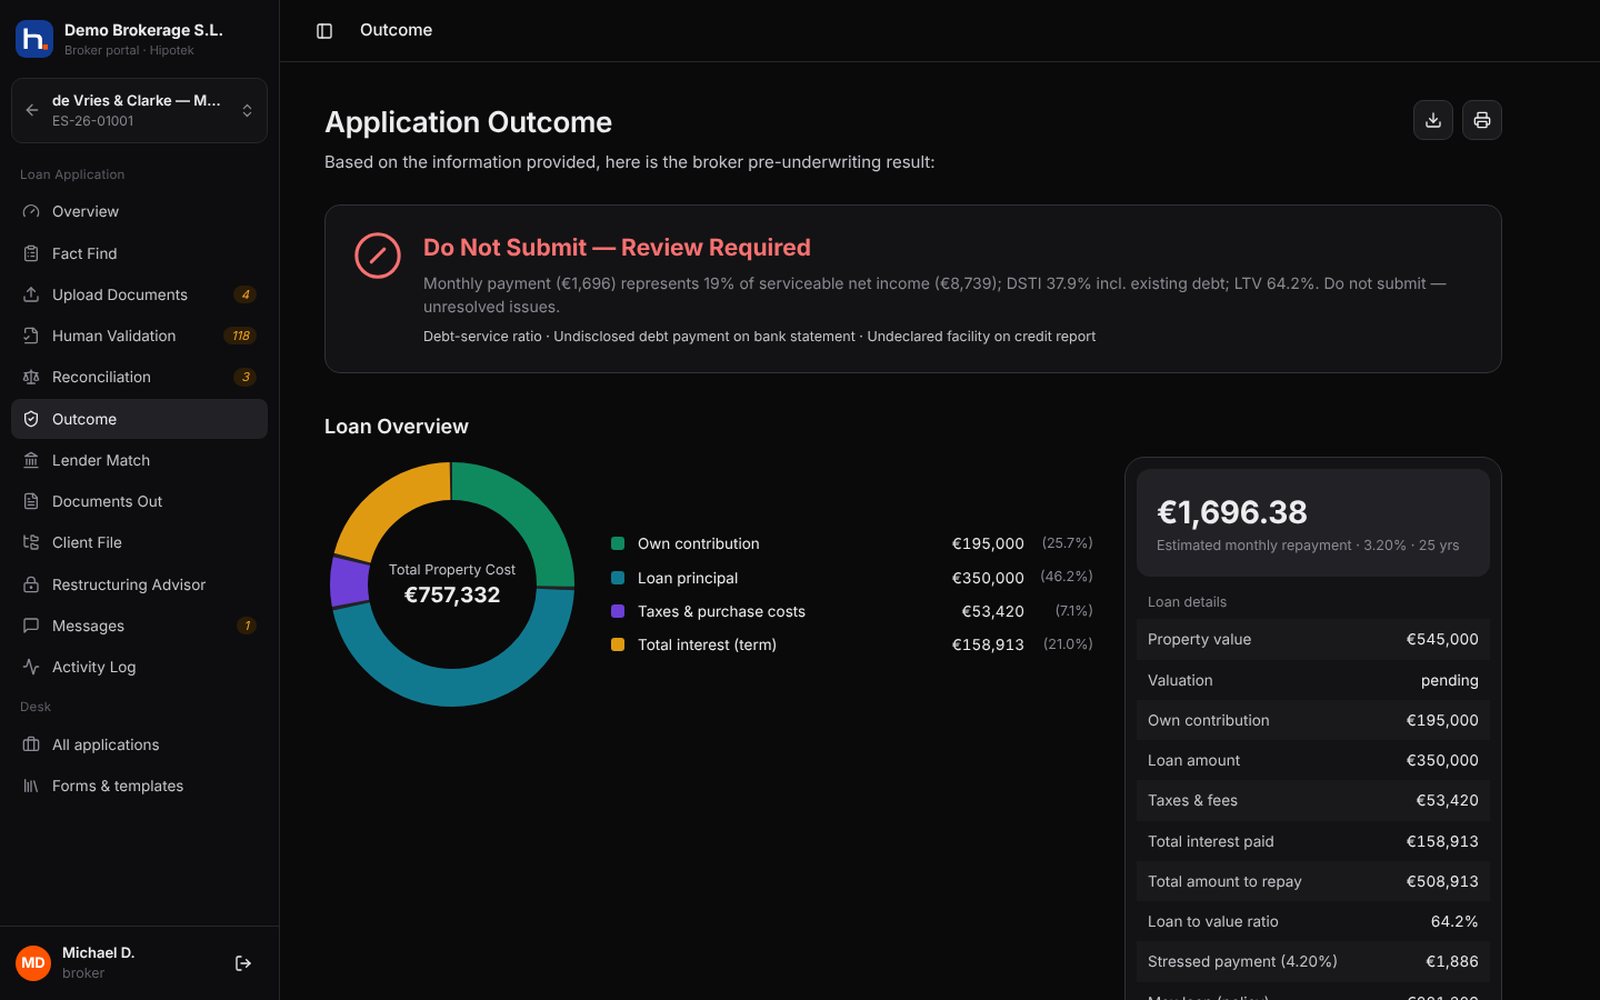Click the log out icon beside Michael D.
The height and width of the screenshot is (1000, 1600).
243,963
